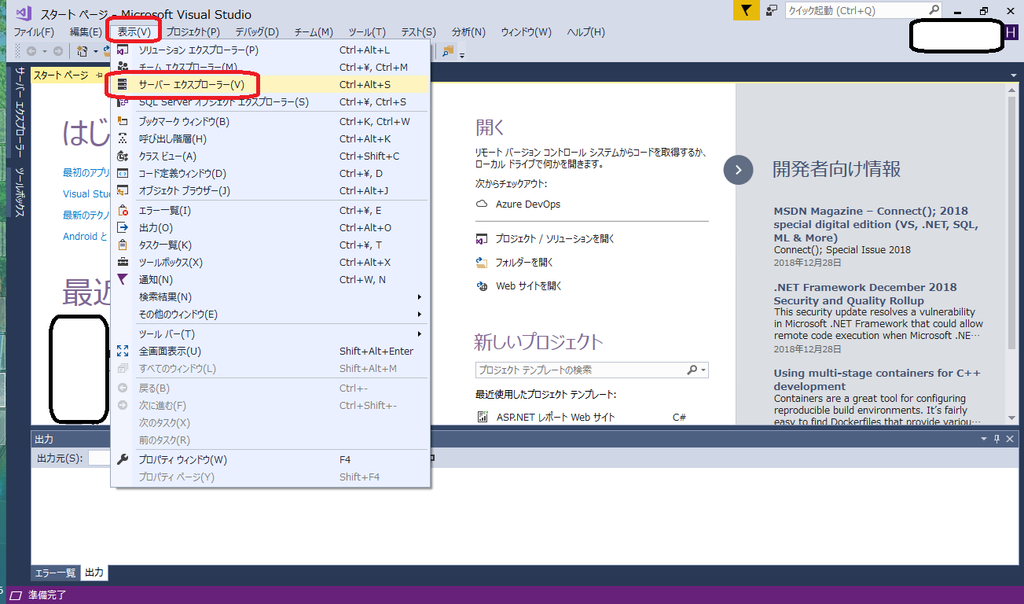Click the Quick Launch search magnifier icon
Image resolution: width=1024 pixels, height=604 pixels.
[x=934, y=10]
